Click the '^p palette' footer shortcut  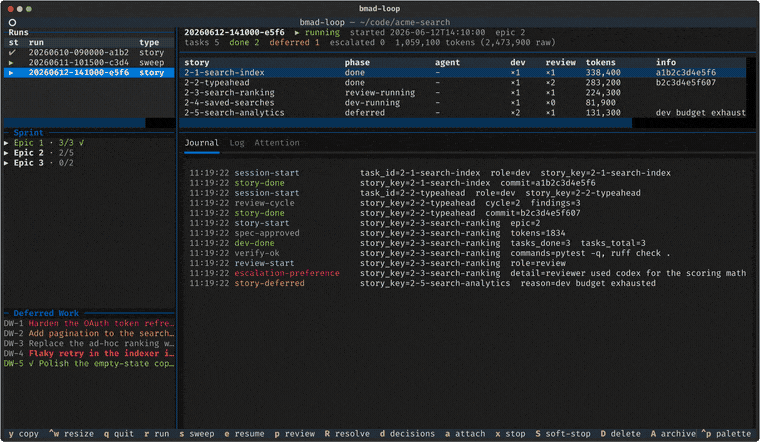point(726,434)
